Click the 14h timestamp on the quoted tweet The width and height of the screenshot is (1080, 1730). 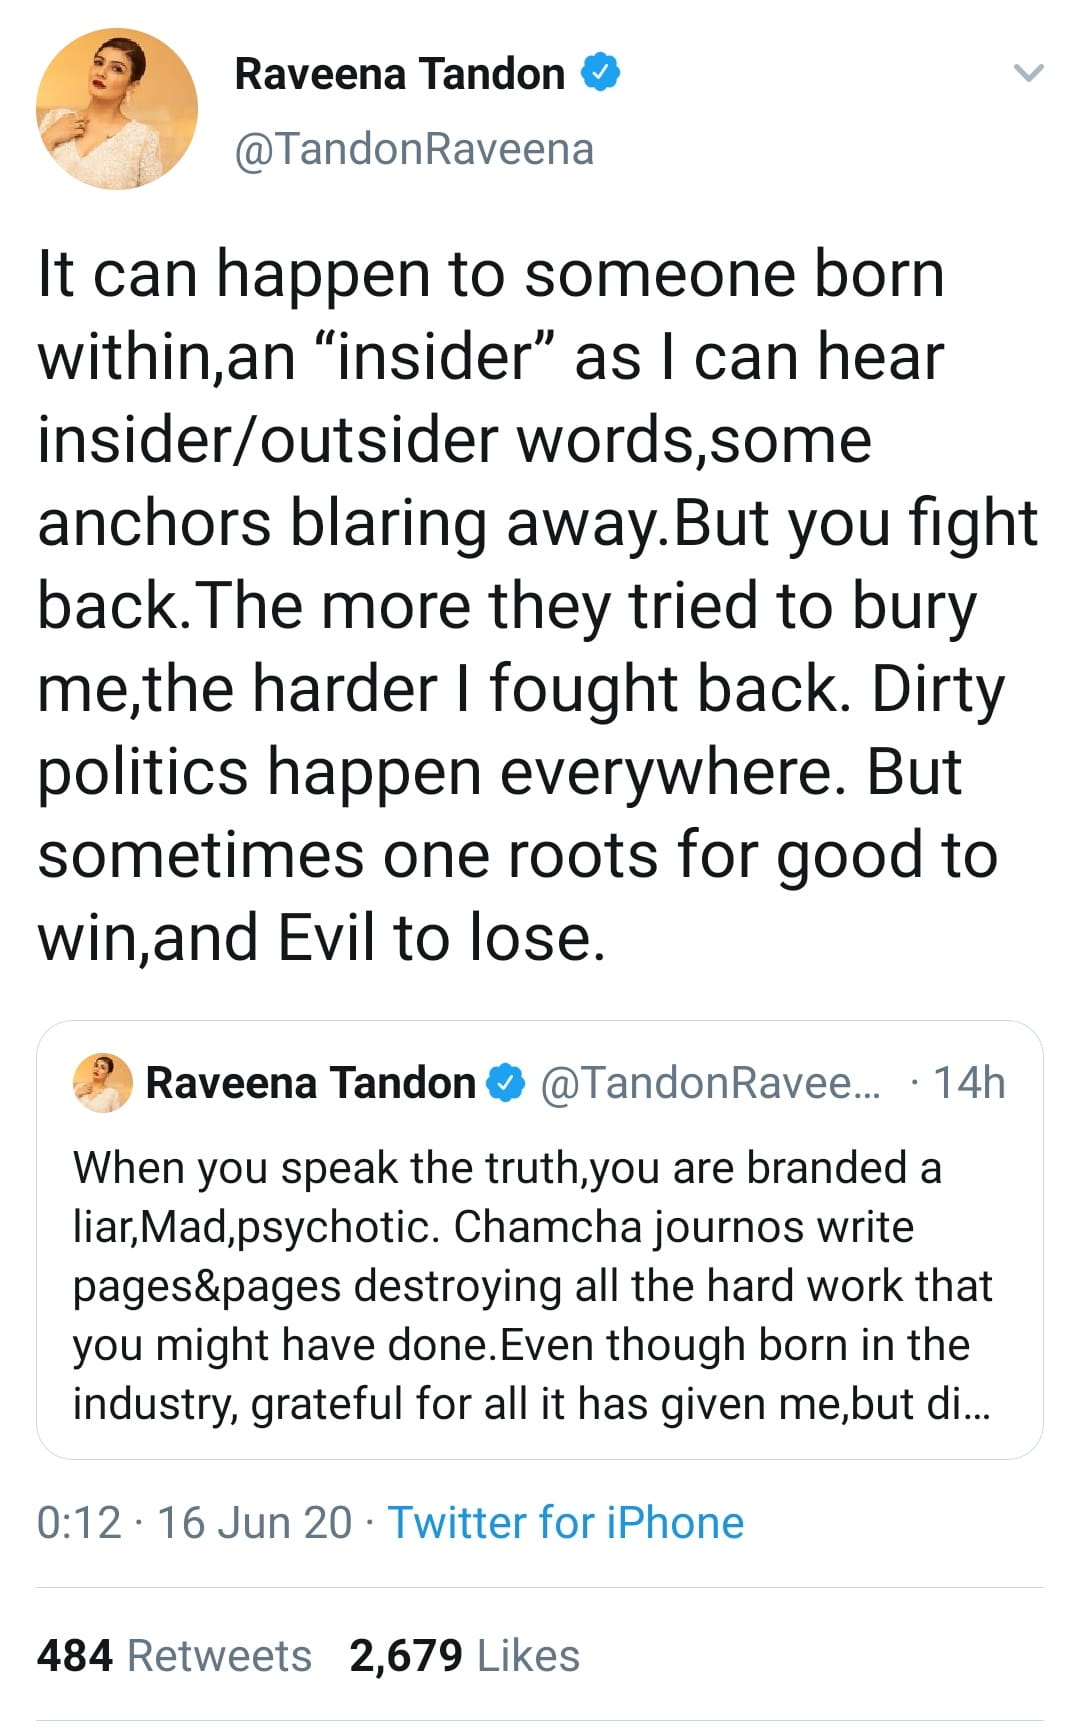(x=968, y=1083)
